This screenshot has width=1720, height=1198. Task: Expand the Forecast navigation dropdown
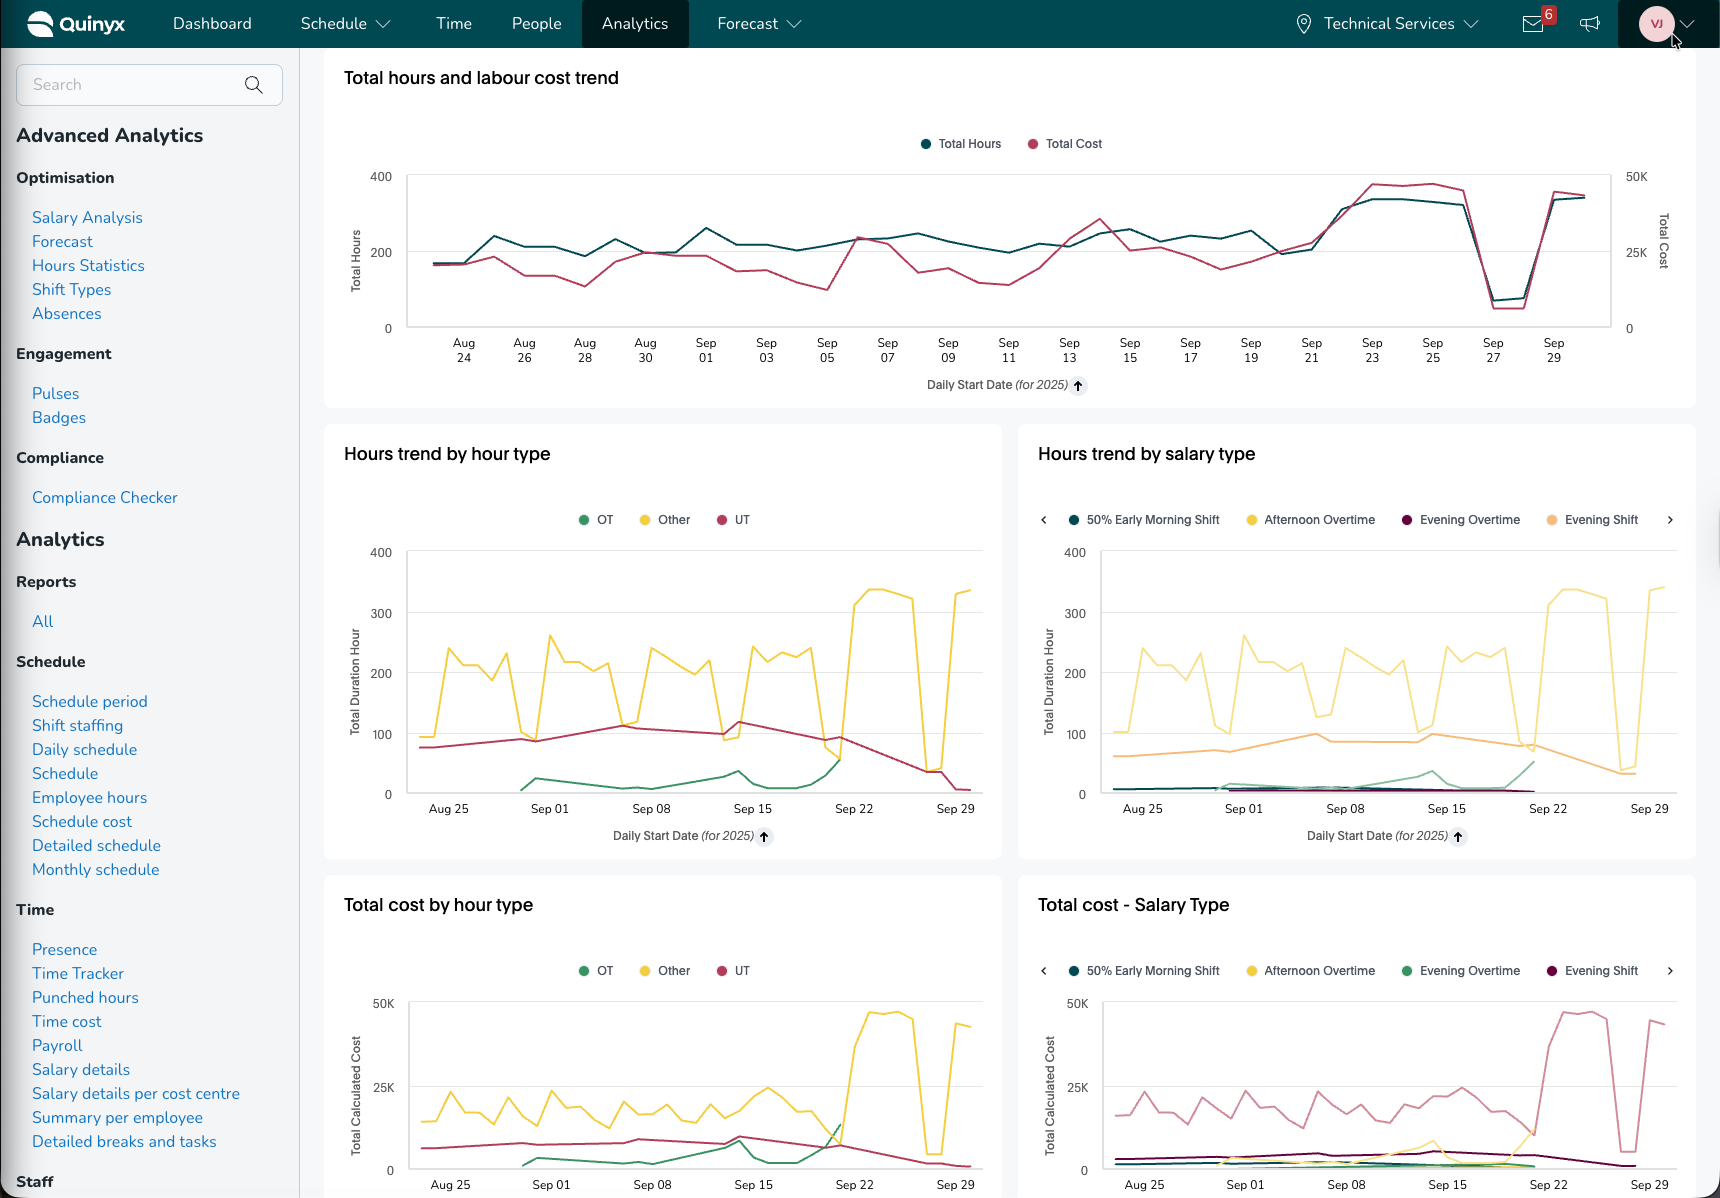pos(759,24)
